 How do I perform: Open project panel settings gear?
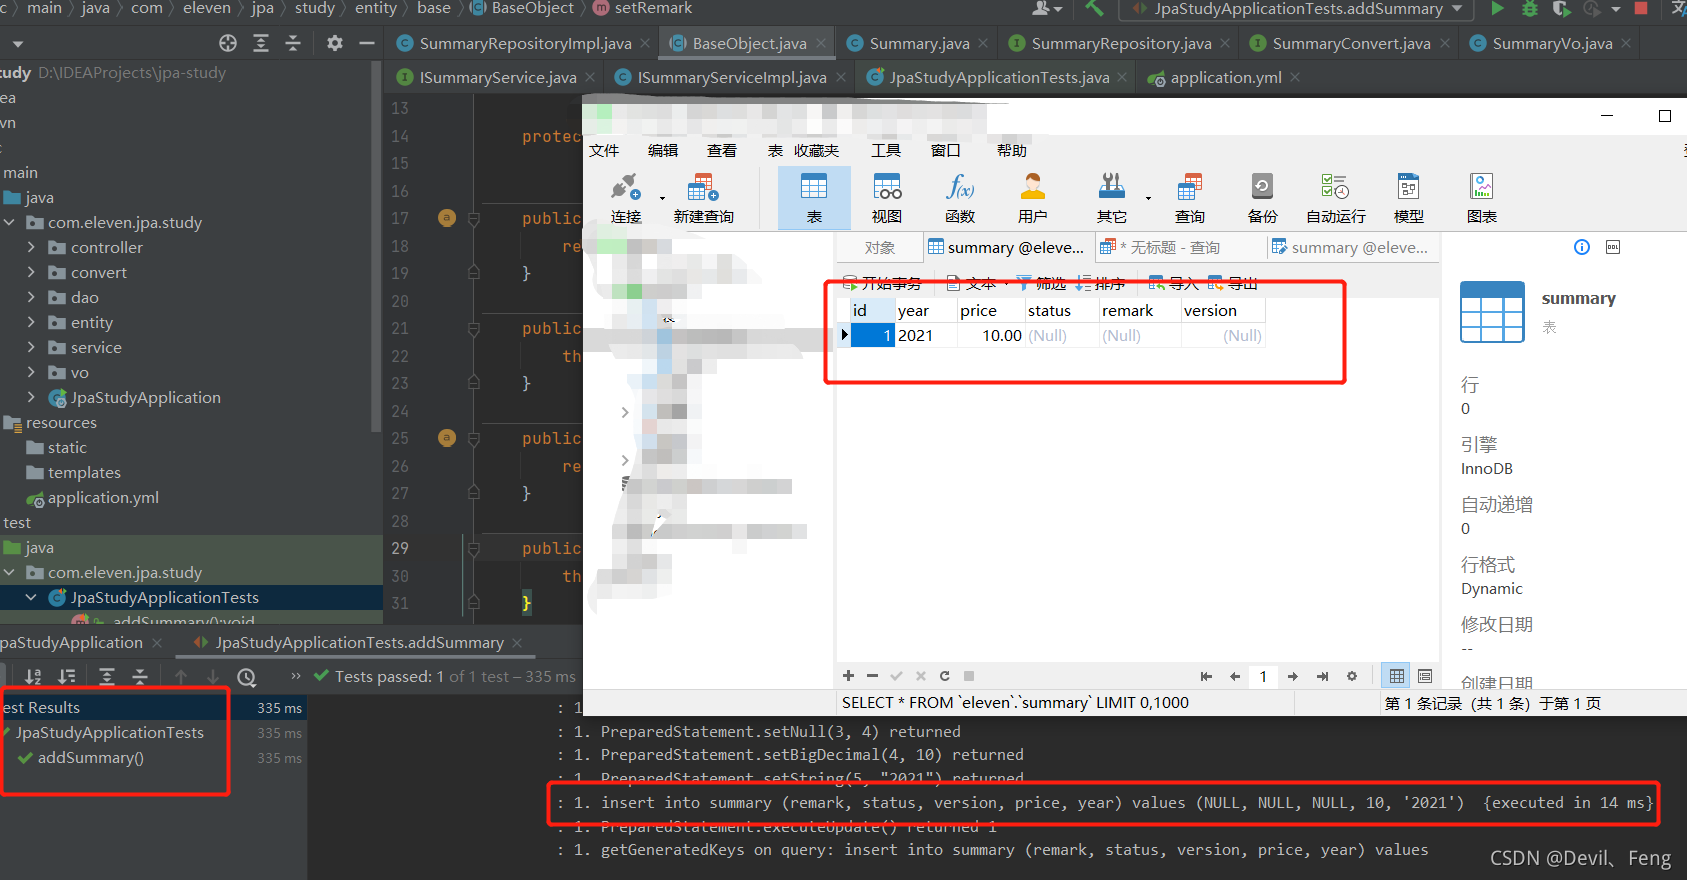(x=334, y=43)
